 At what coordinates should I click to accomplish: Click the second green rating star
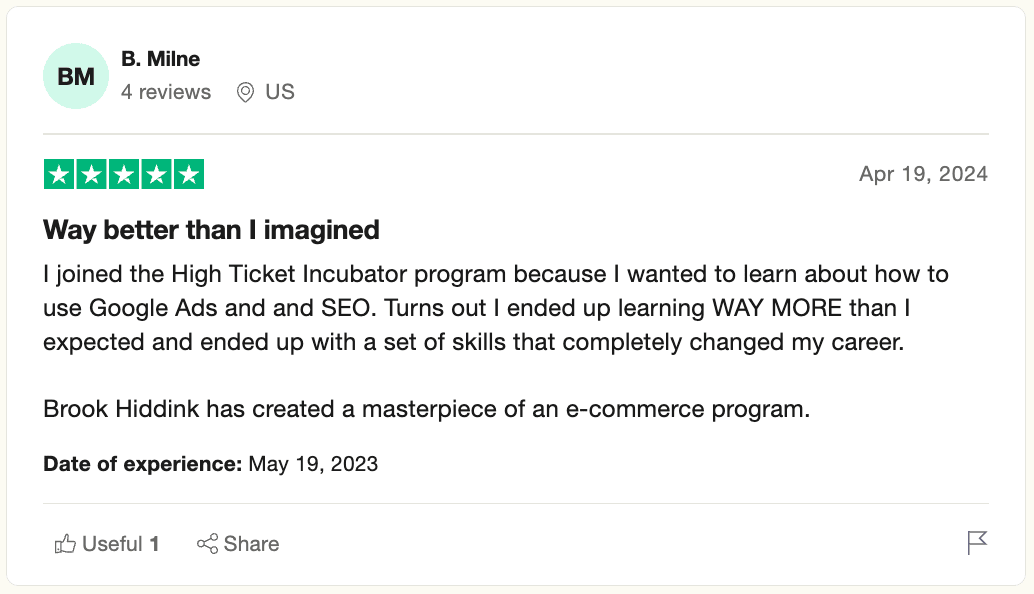91,175
